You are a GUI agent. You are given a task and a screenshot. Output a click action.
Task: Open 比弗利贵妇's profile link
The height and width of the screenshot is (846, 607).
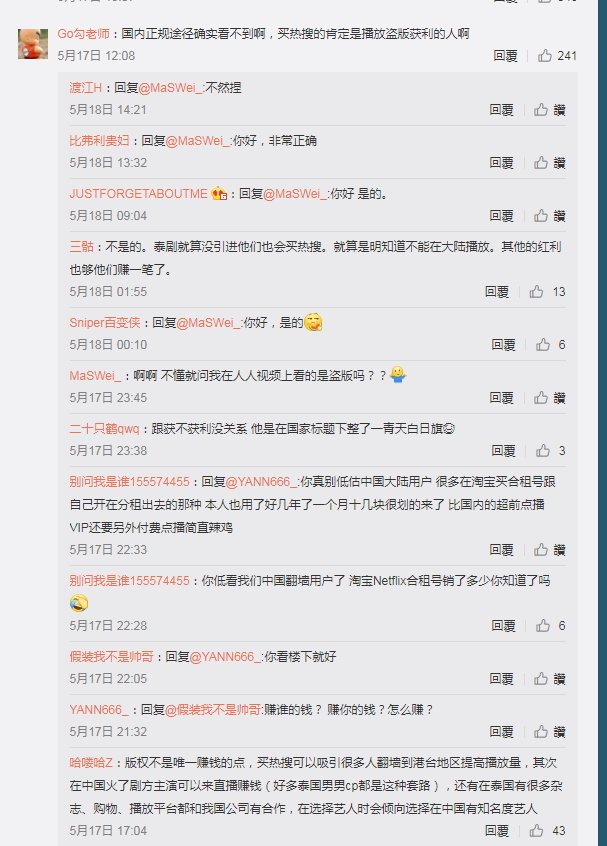(x=99, y=141)
